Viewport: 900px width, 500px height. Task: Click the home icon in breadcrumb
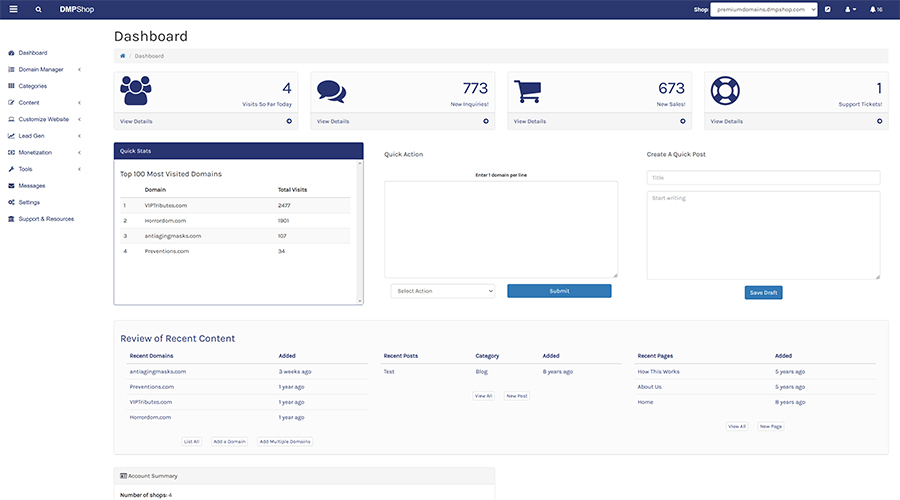pos(123,56)
